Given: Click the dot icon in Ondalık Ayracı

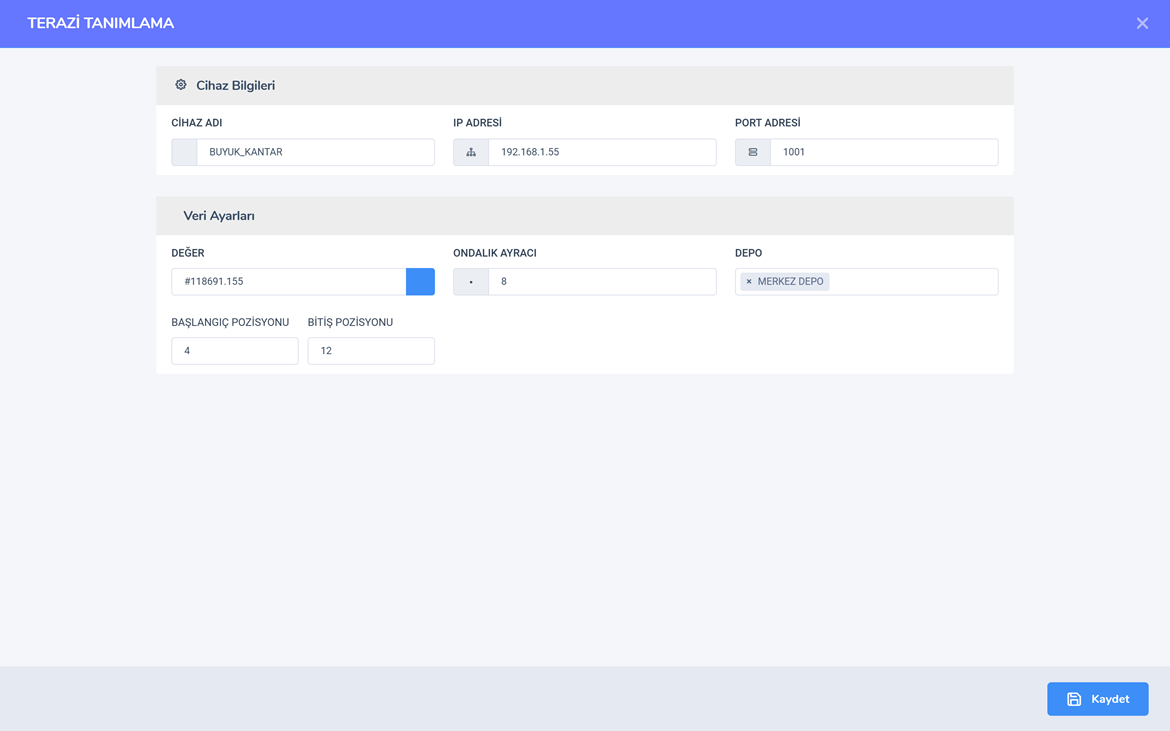Looking at the screenshot, I should (471, 282).
